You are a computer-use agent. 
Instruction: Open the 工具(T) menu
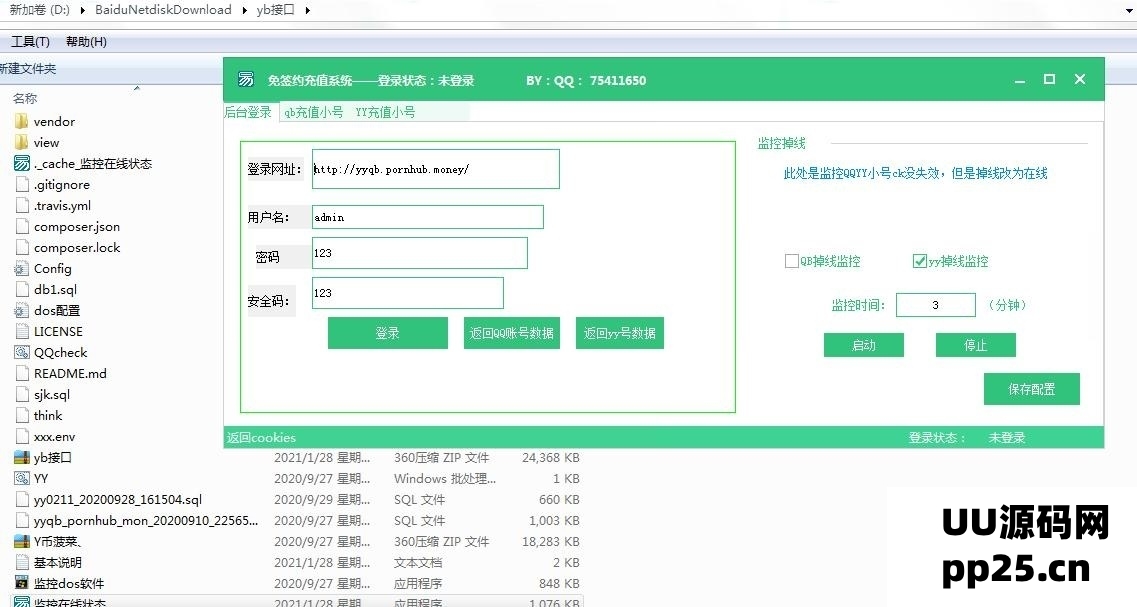pyautogui.click(x=30, y=42)
